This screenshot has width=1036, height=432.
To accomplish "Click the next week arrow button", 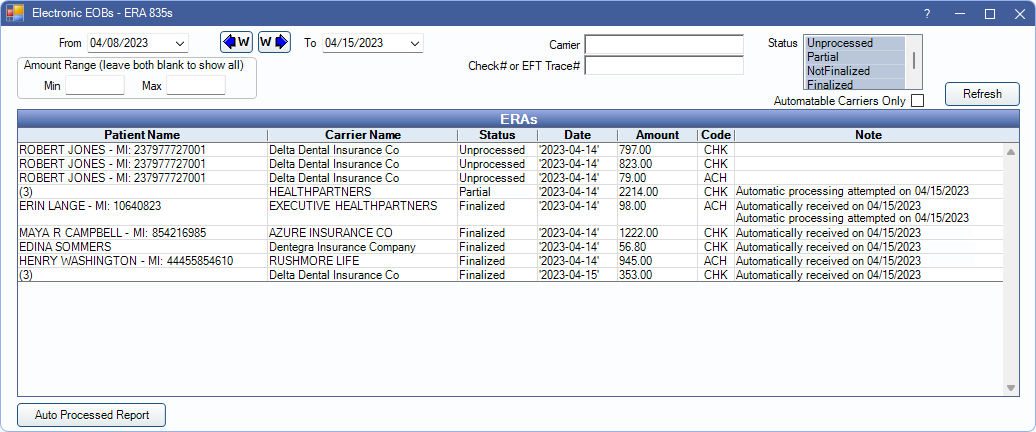I will click(274, 42).
